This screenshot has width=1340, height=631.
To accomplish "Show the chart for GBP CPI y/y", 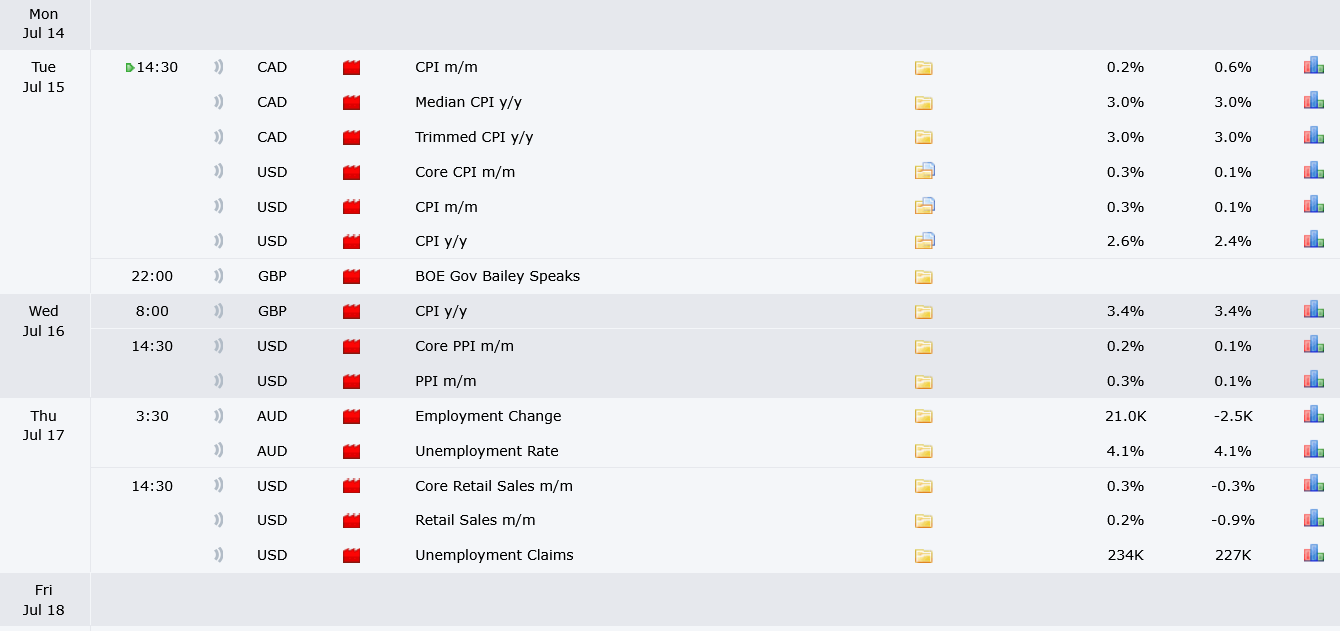I will pyautogui.click(x=1313, y=310).
